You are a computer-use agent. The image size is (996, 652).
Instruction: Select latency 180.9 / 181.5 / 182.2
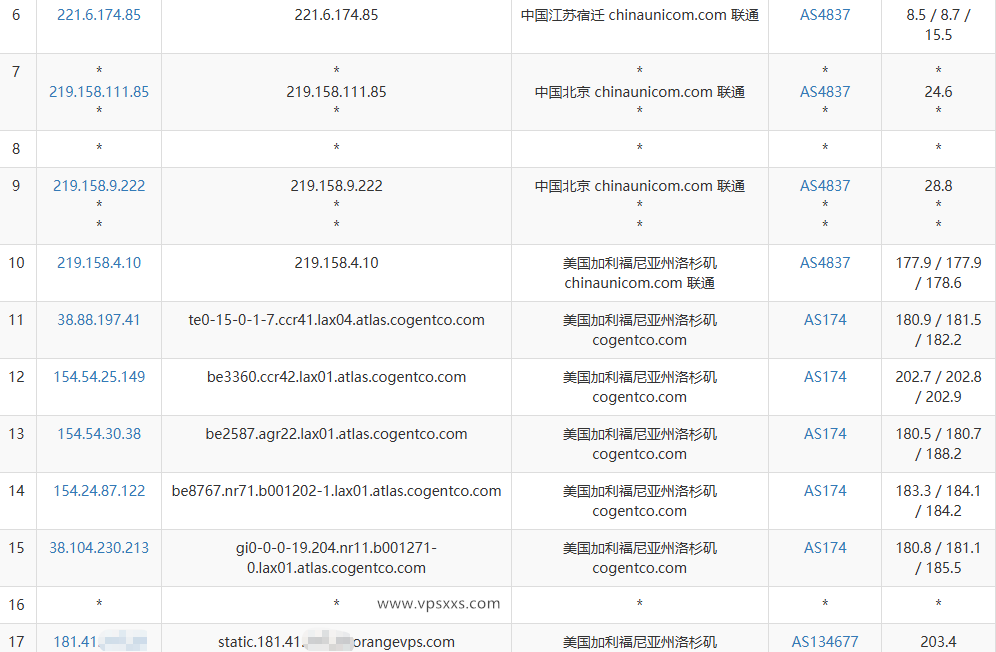point(938,330)
